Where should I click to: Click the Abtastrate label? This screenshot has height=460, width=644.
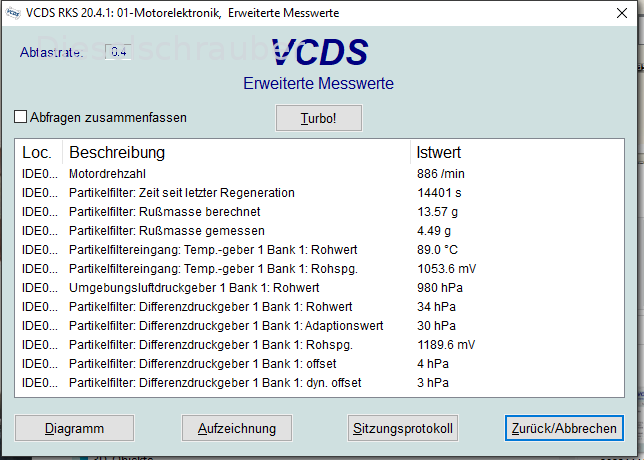pyautogui.click(x=51, y=53)
